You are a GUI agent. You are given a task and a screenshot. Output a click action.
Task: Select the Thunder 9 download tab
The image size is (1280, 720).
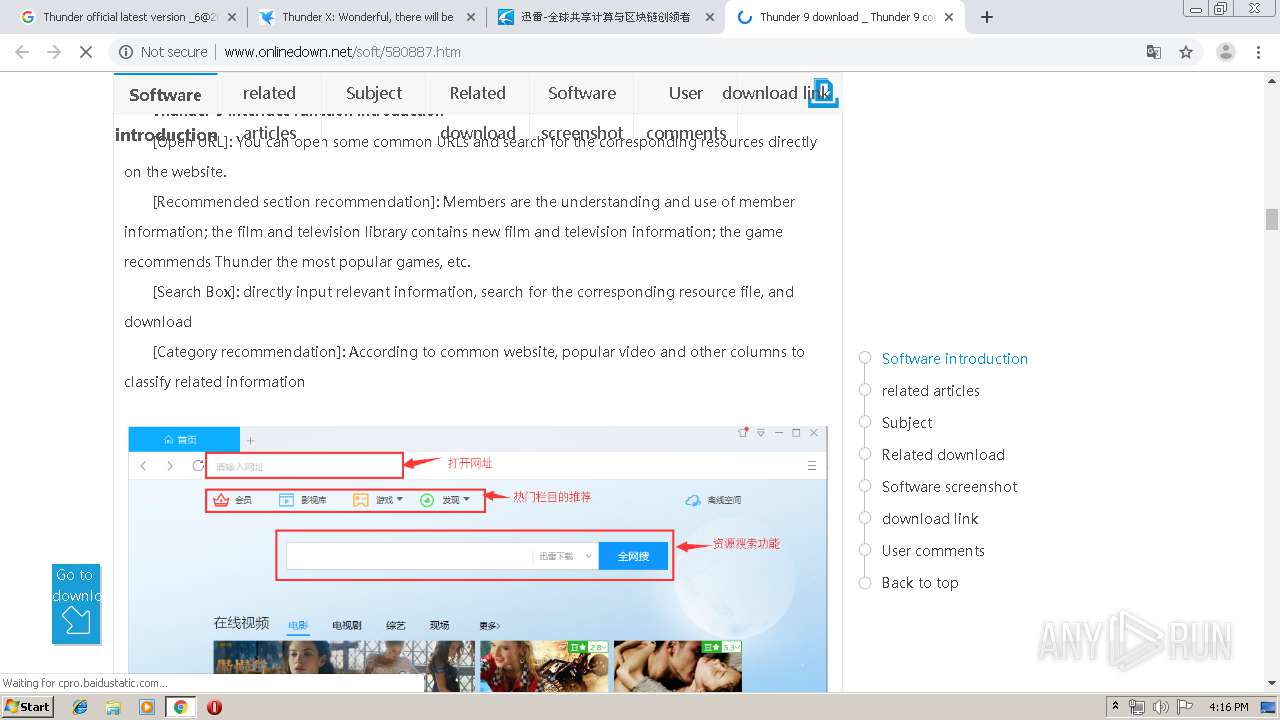(843, 17)
